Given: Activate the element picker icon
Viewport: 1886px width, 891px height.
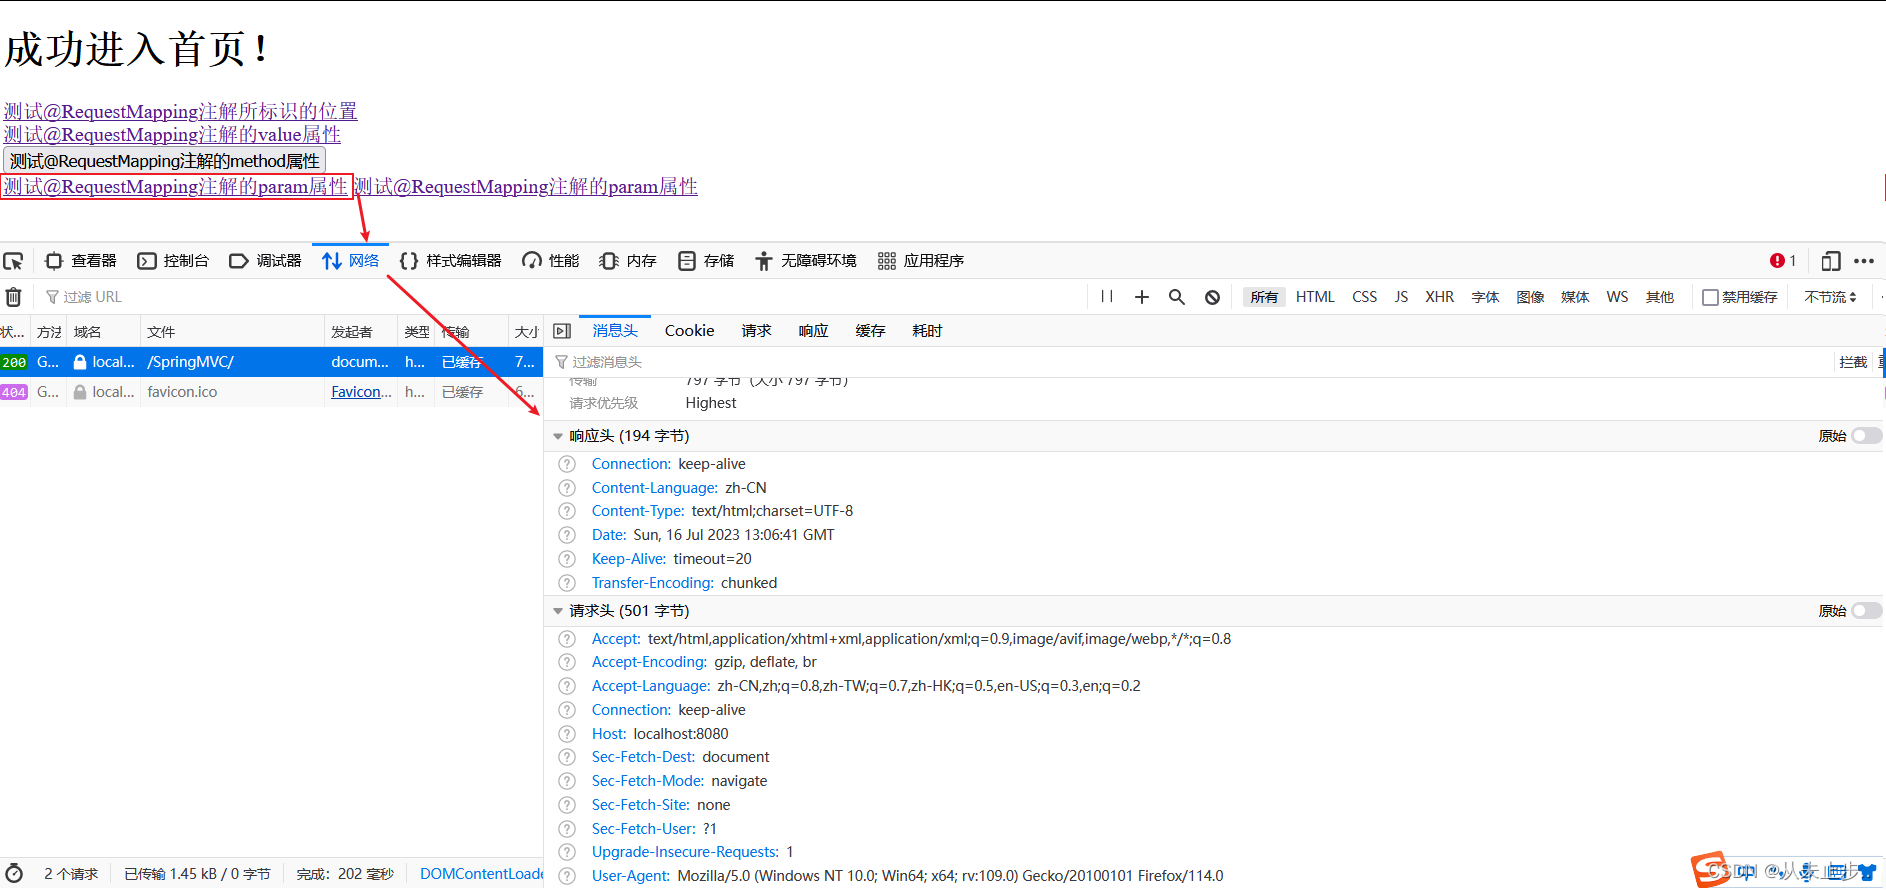Looking at the screenshot, I should tap(14, 261).
